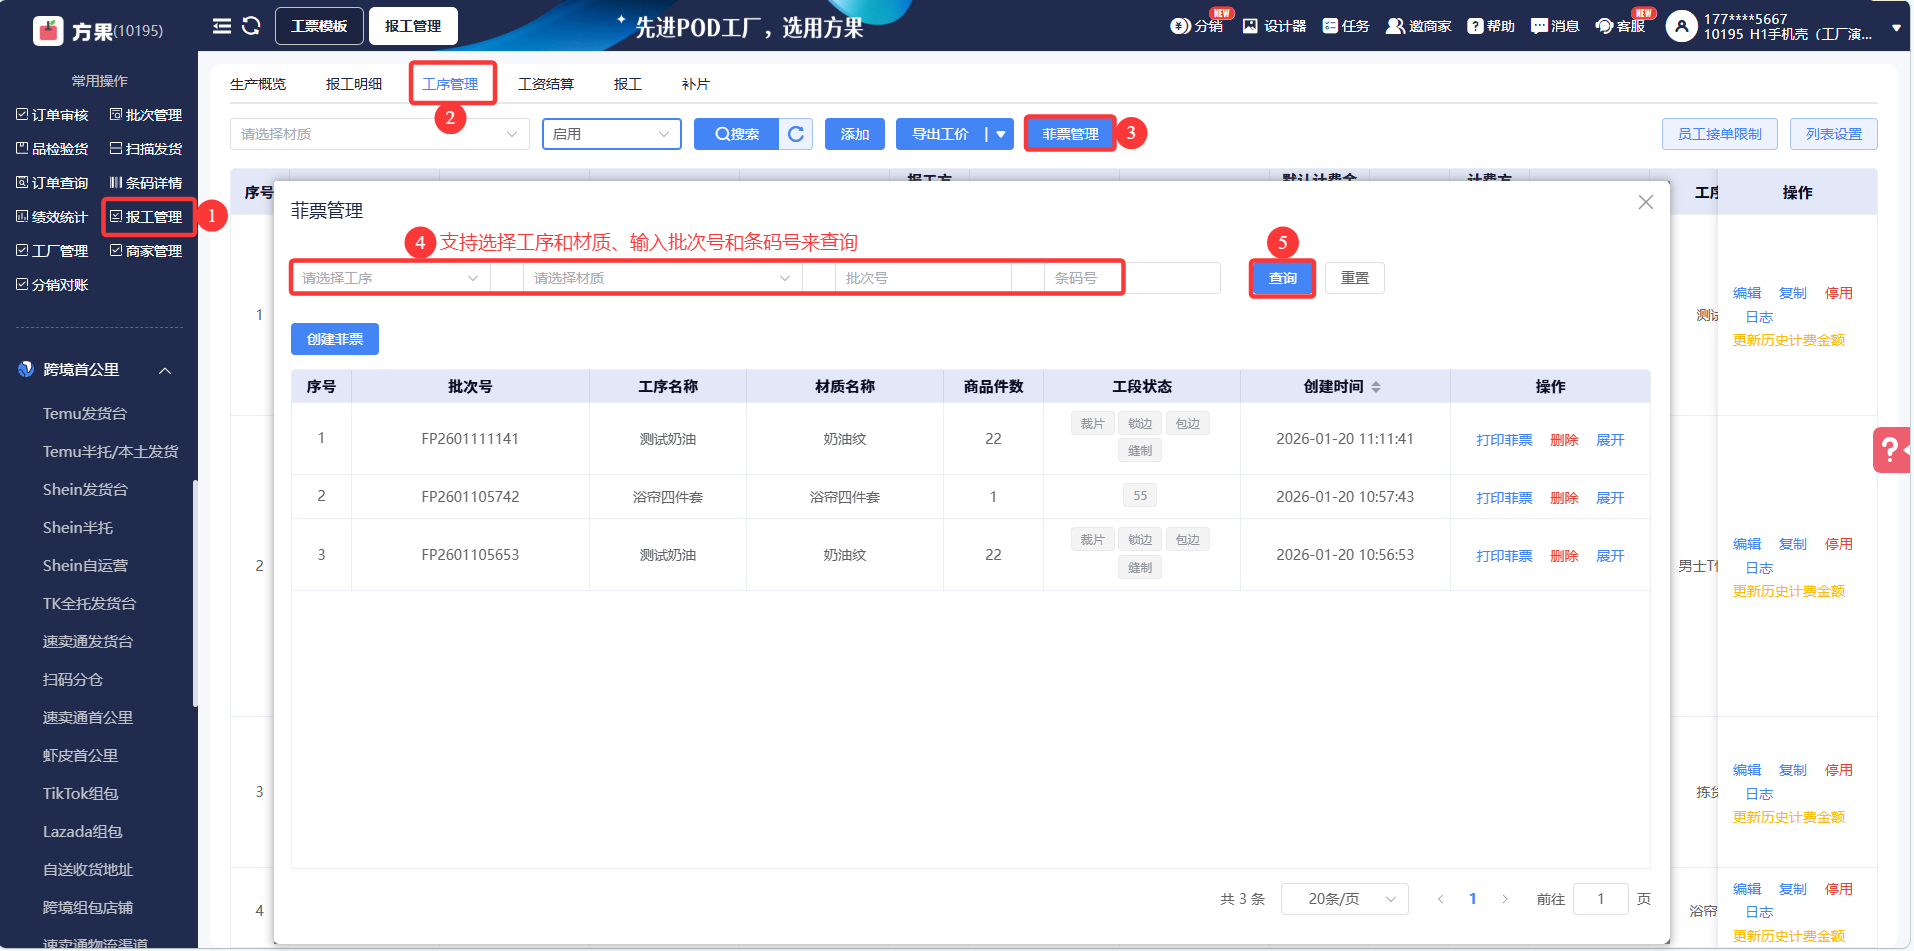Click 打印菲票 for batch FP2601111141

(x=1503, y=440)
